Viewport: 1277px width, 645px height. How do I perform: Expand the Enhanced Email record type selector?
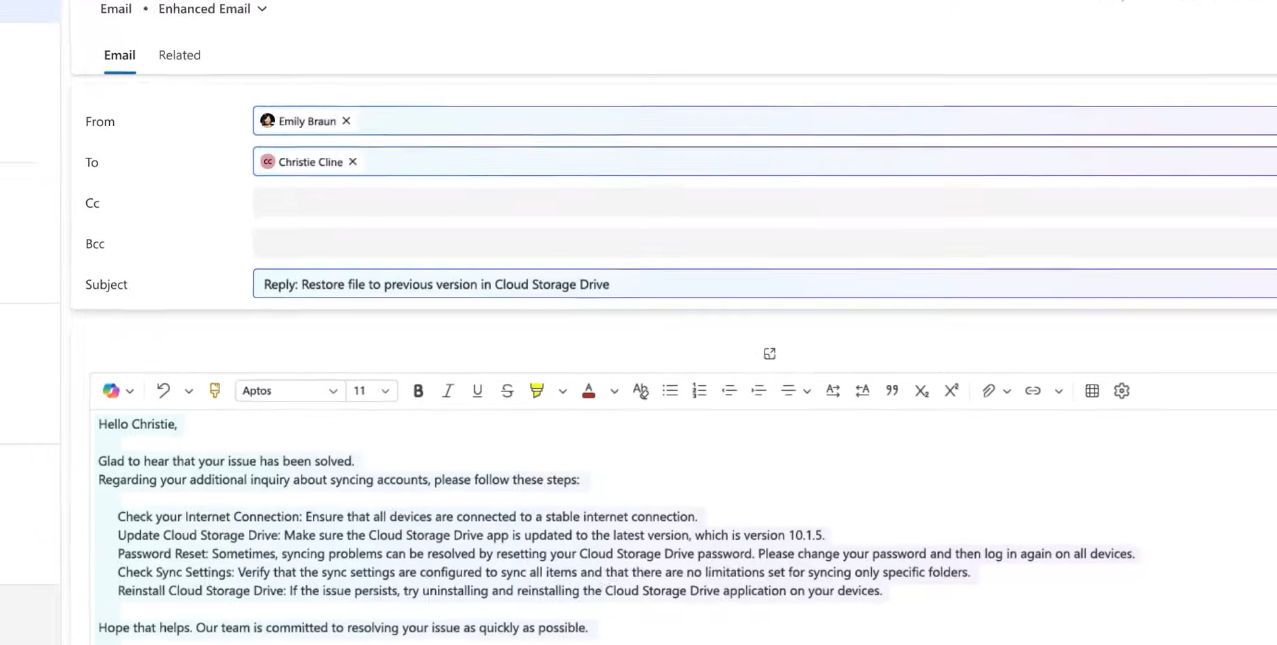point(261,9)
